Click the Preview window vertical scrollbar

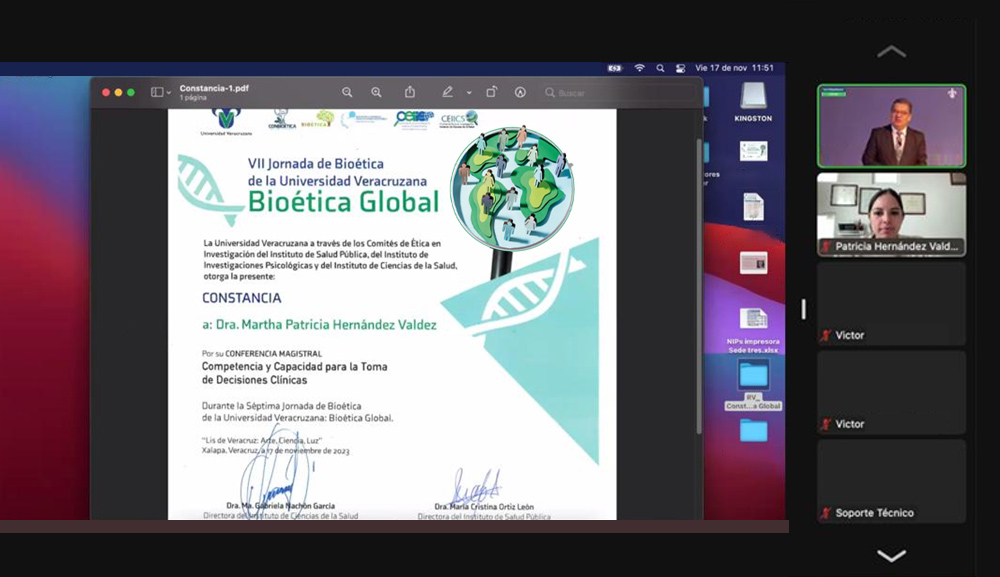coord(699,287)
